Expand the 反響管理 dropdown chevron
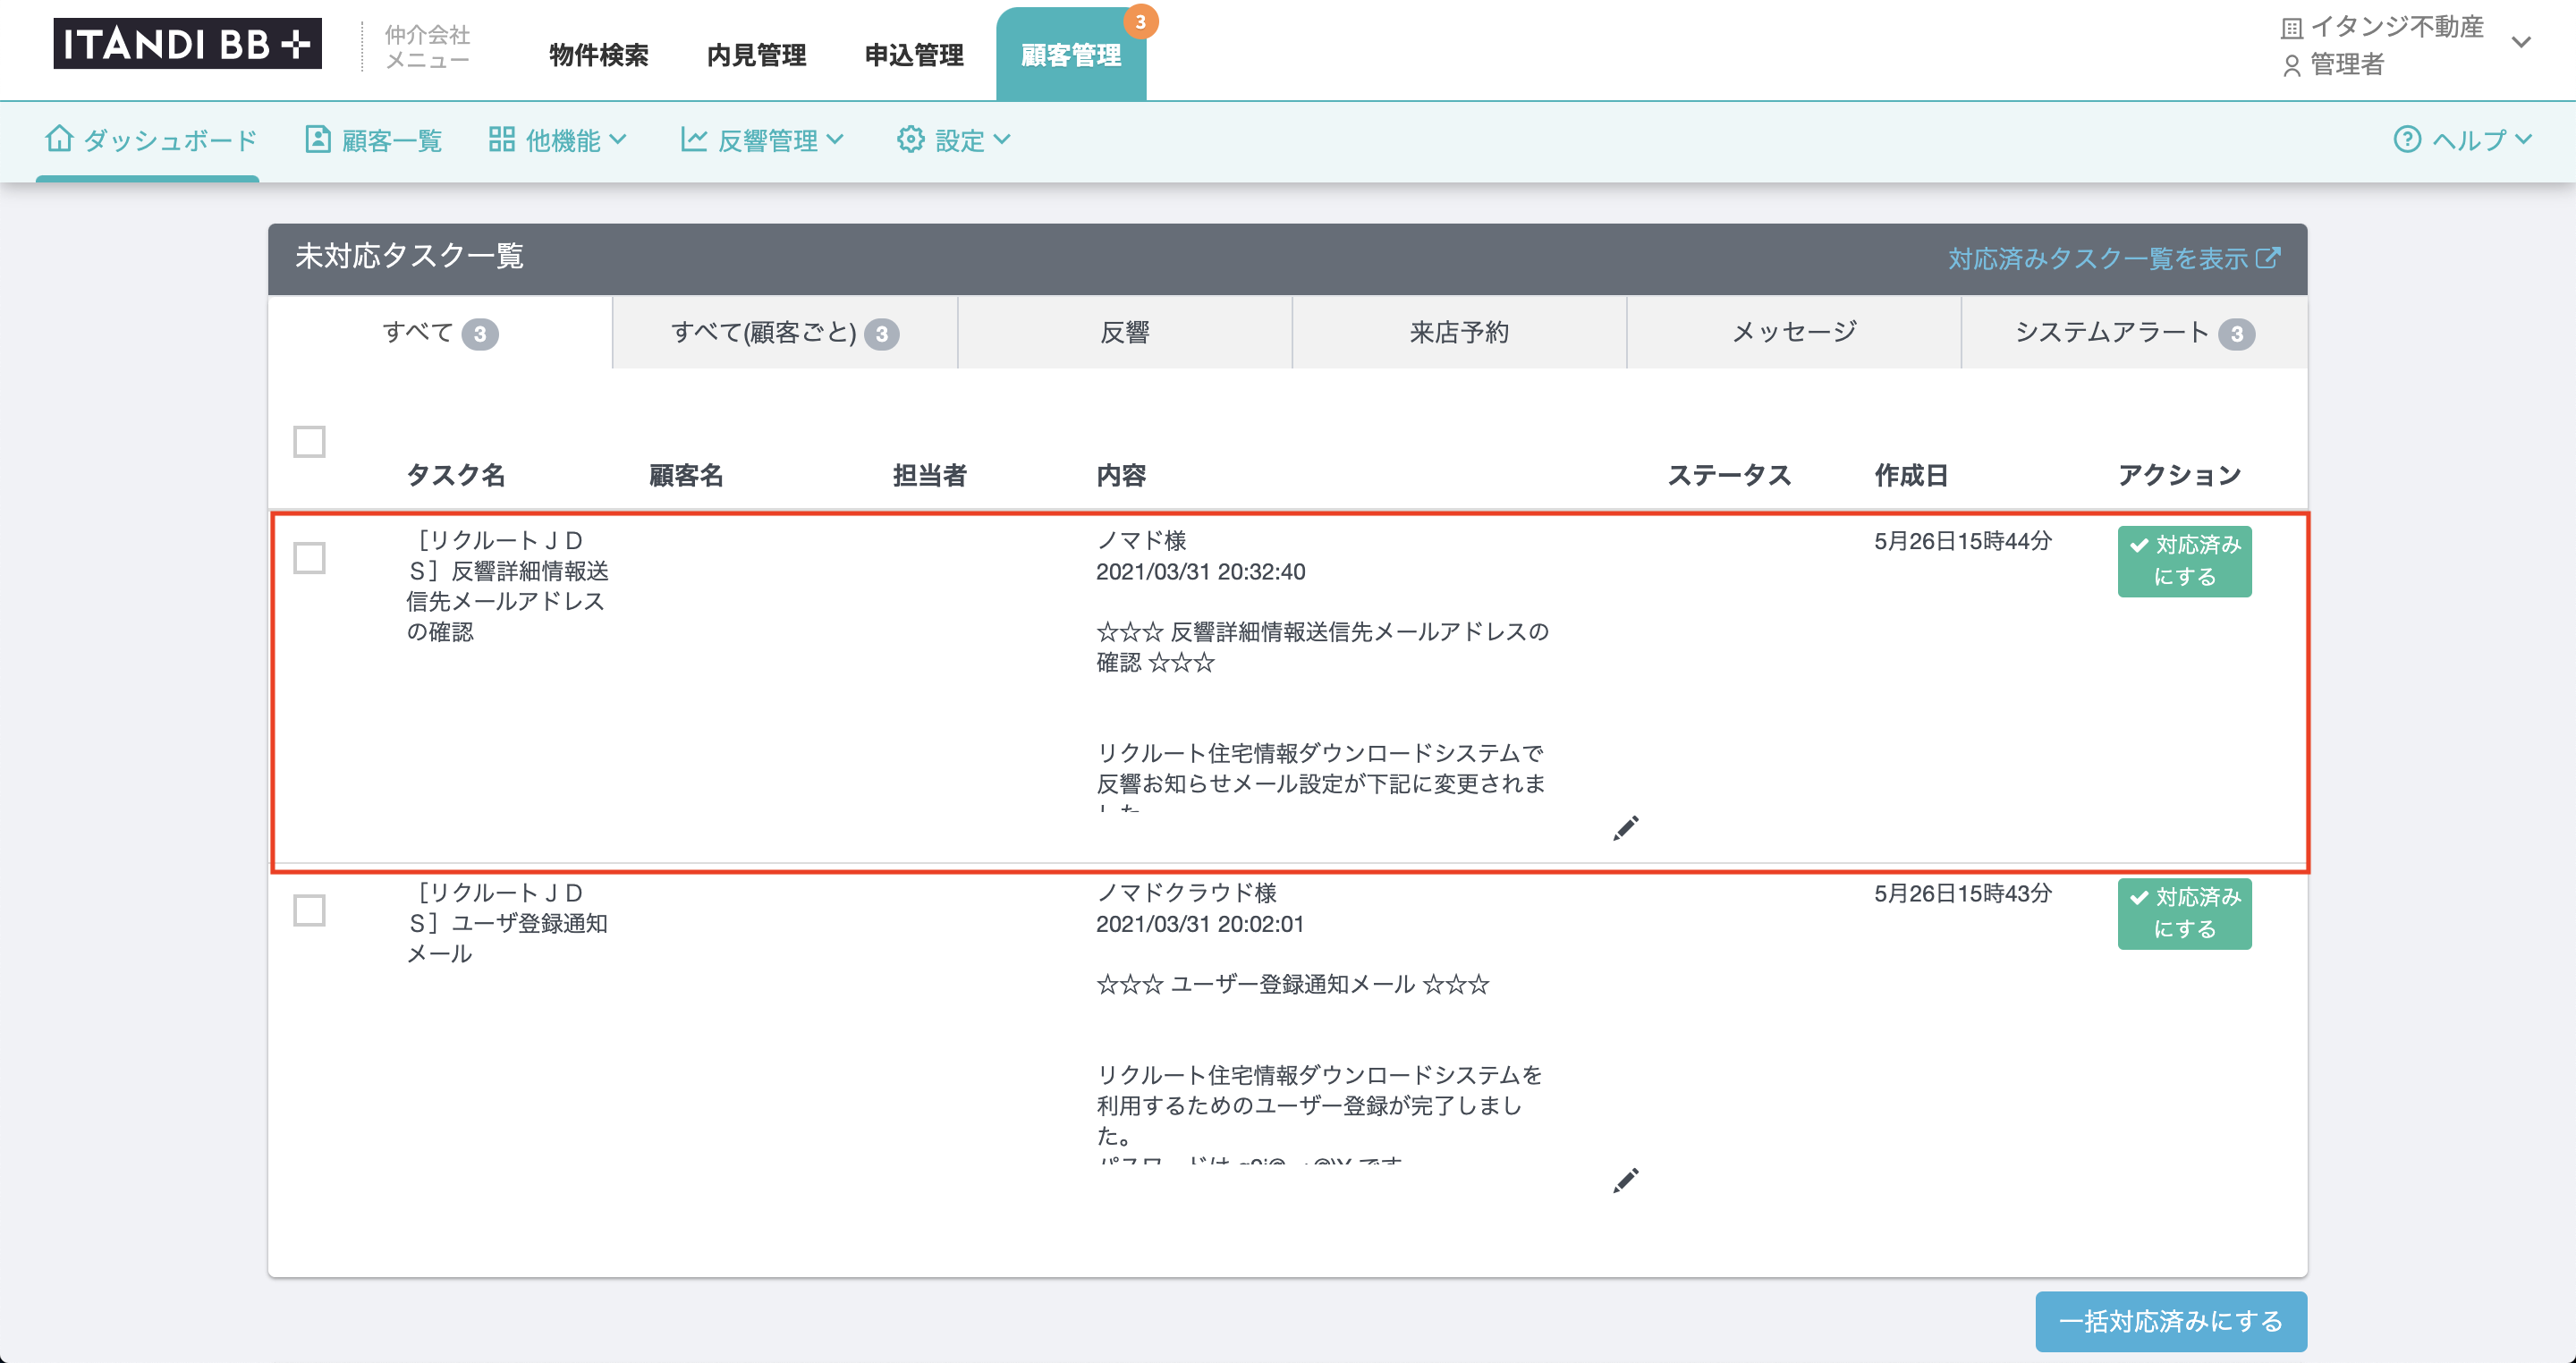Viewport: 2576px width, 1363px height. [835, 140]
